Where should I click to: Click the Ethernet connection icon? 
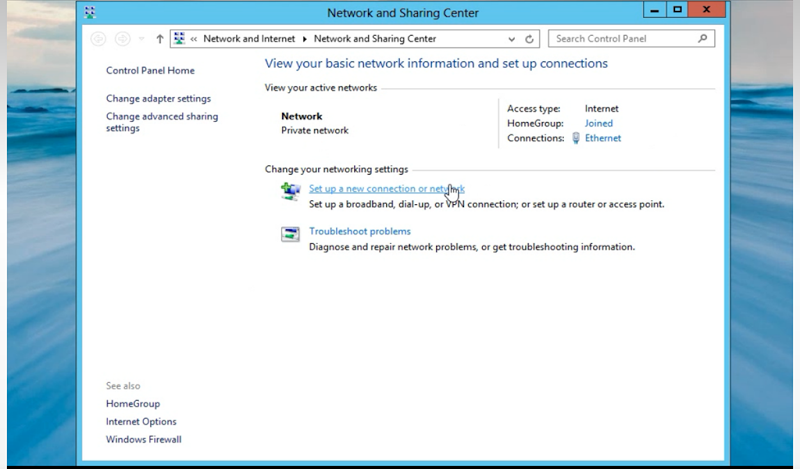click(576, 138)
